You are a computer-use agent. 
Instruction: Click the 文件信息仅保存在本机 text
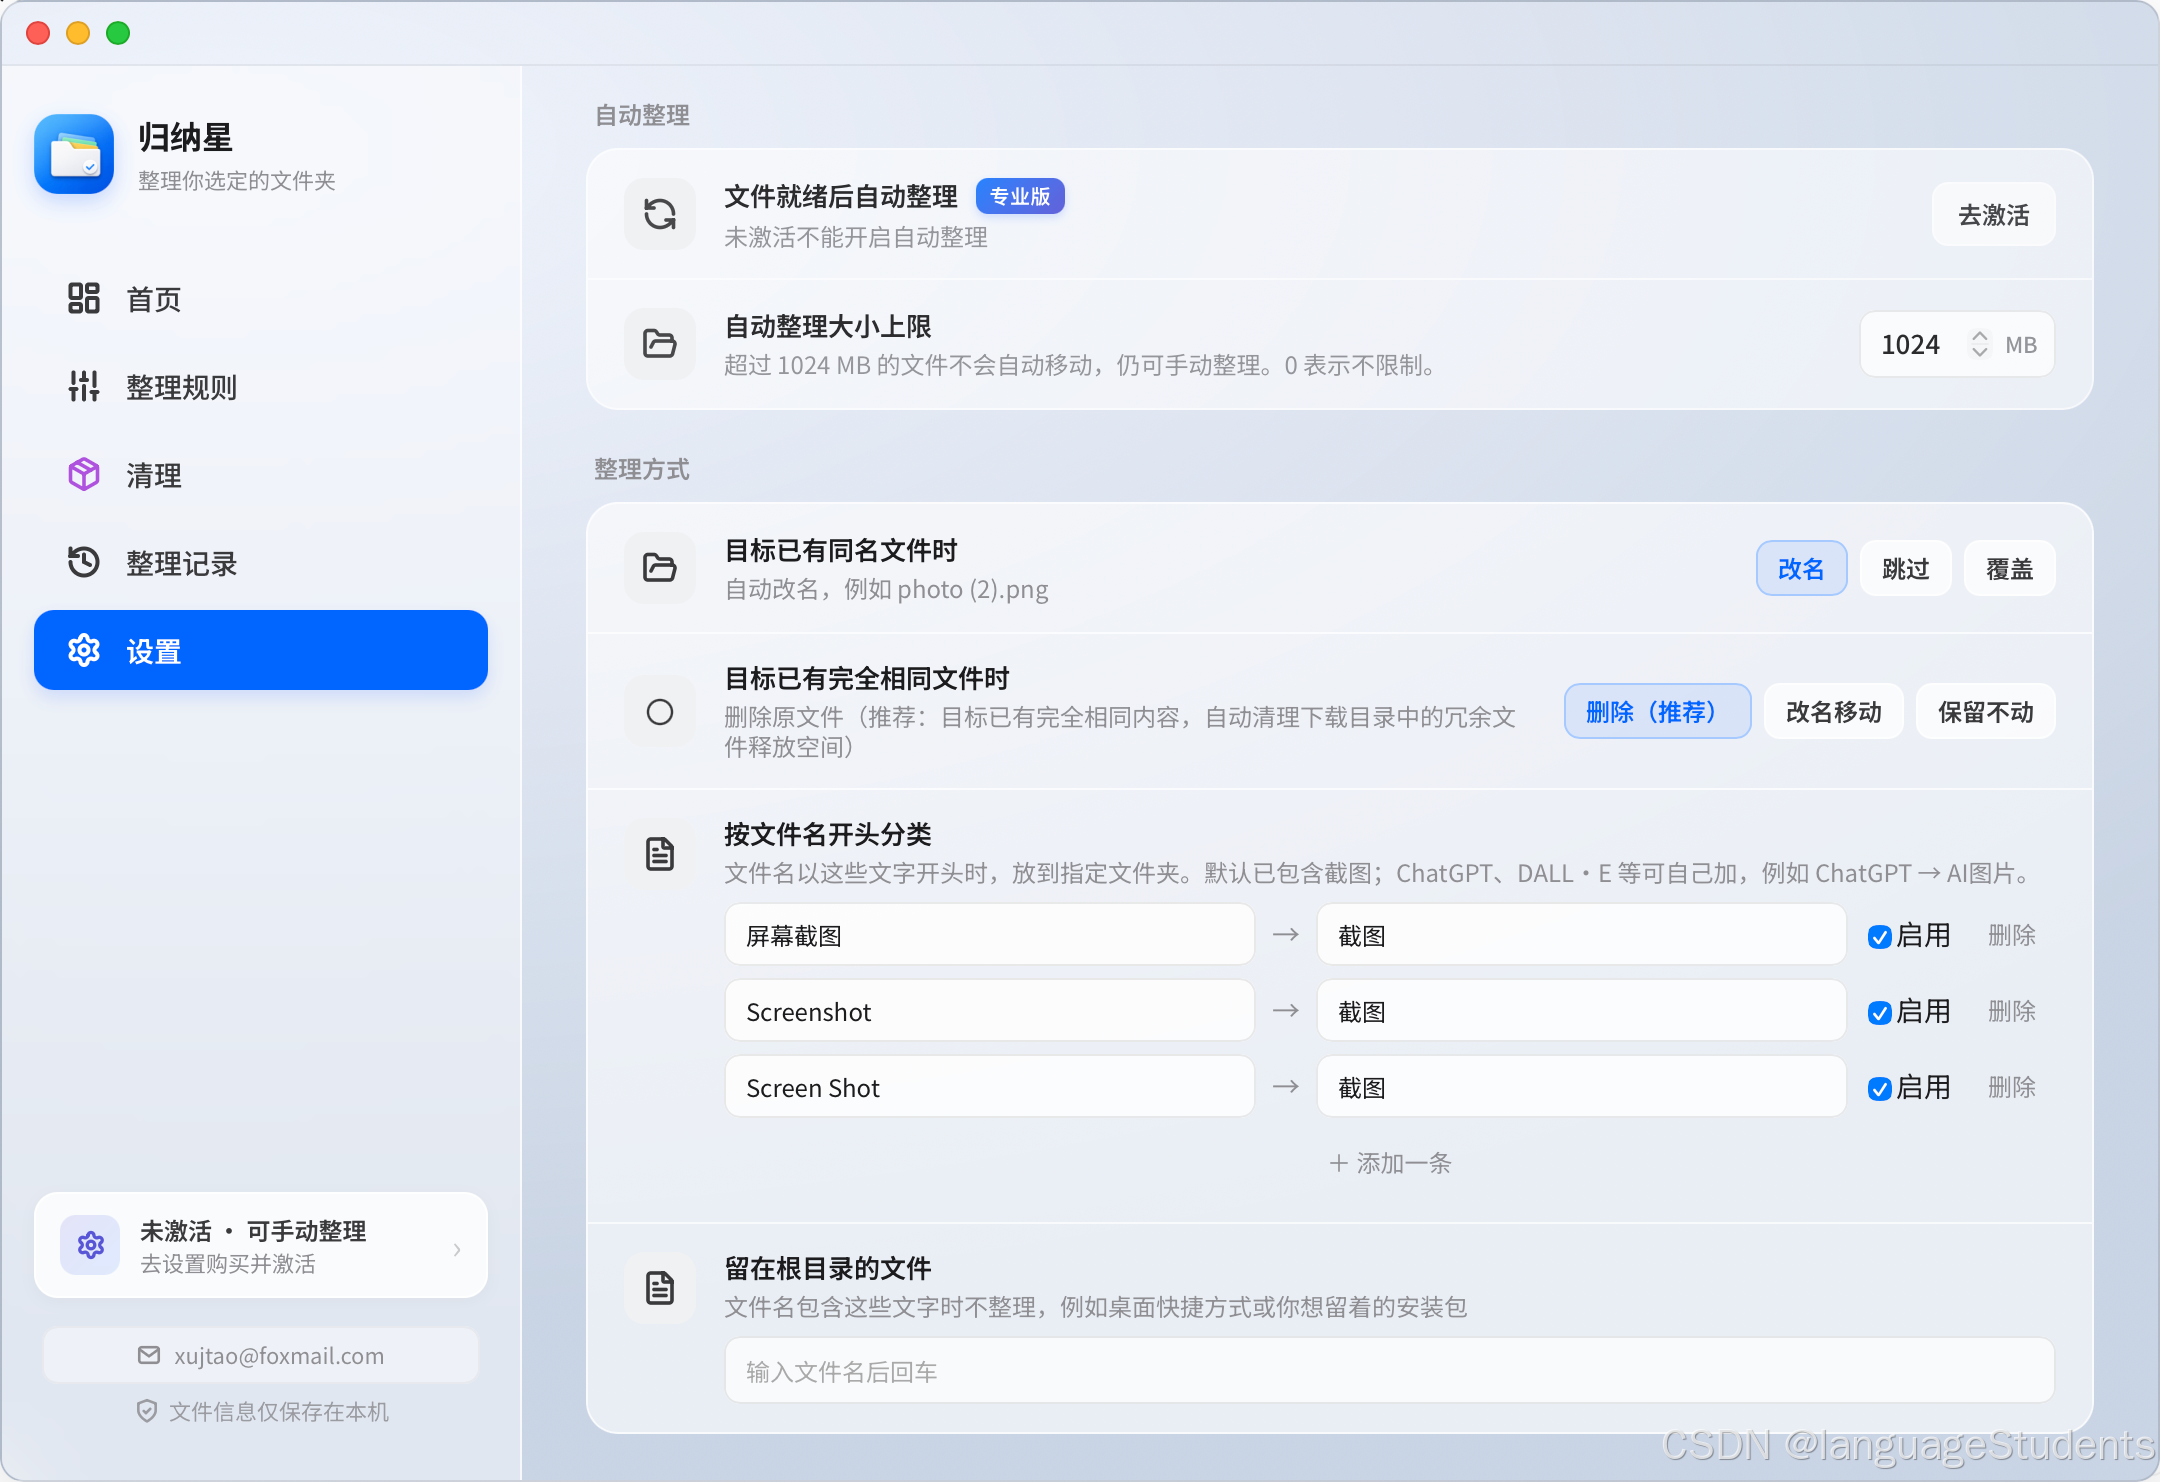pos(279,1411)
